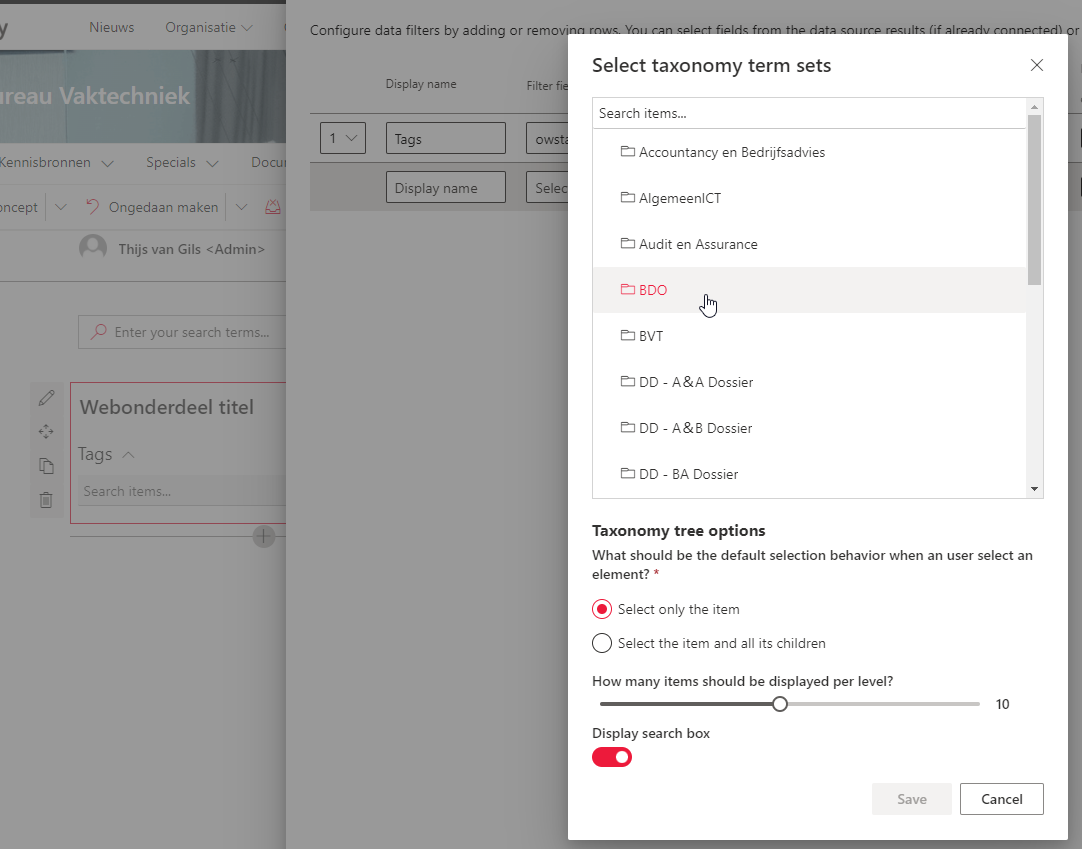Click the move web part icon
This screenshot has width=1082, height=849.
[x=46, y=431]
